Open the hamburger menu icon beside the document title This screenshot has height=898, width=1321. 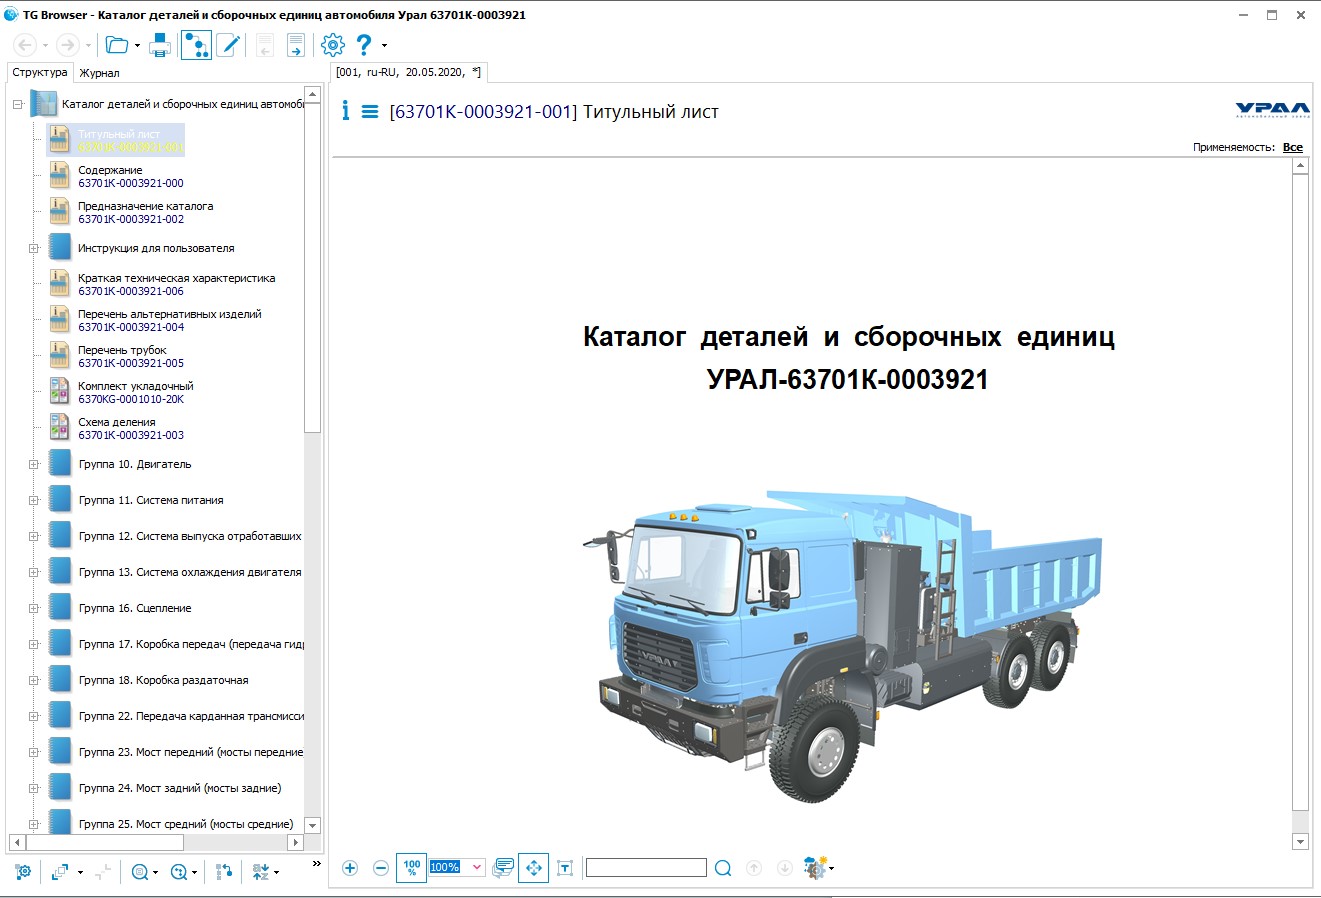(x=370, y=112)
